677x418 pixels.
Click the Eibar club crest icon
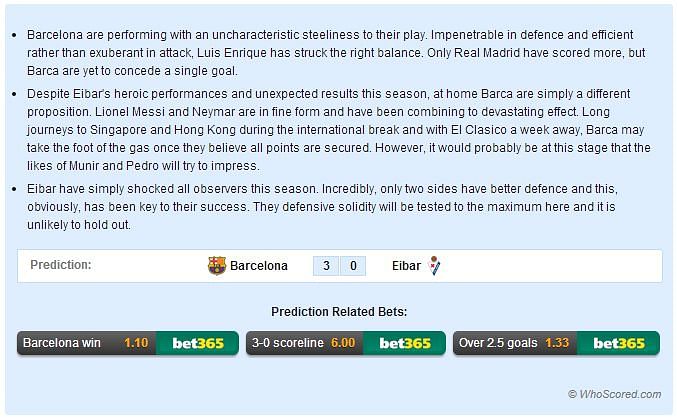coord(434,266)
